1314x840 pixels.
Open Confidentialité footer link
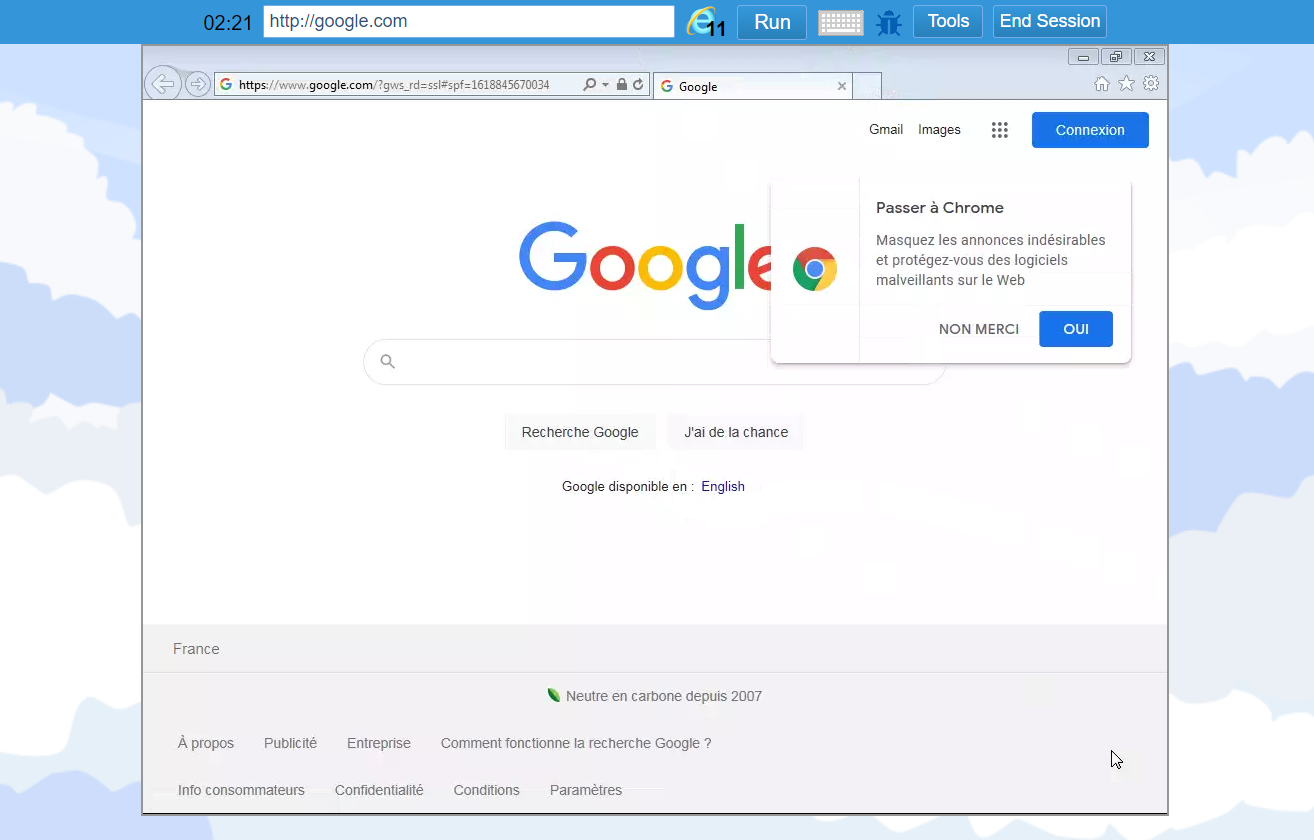[379, 790]
